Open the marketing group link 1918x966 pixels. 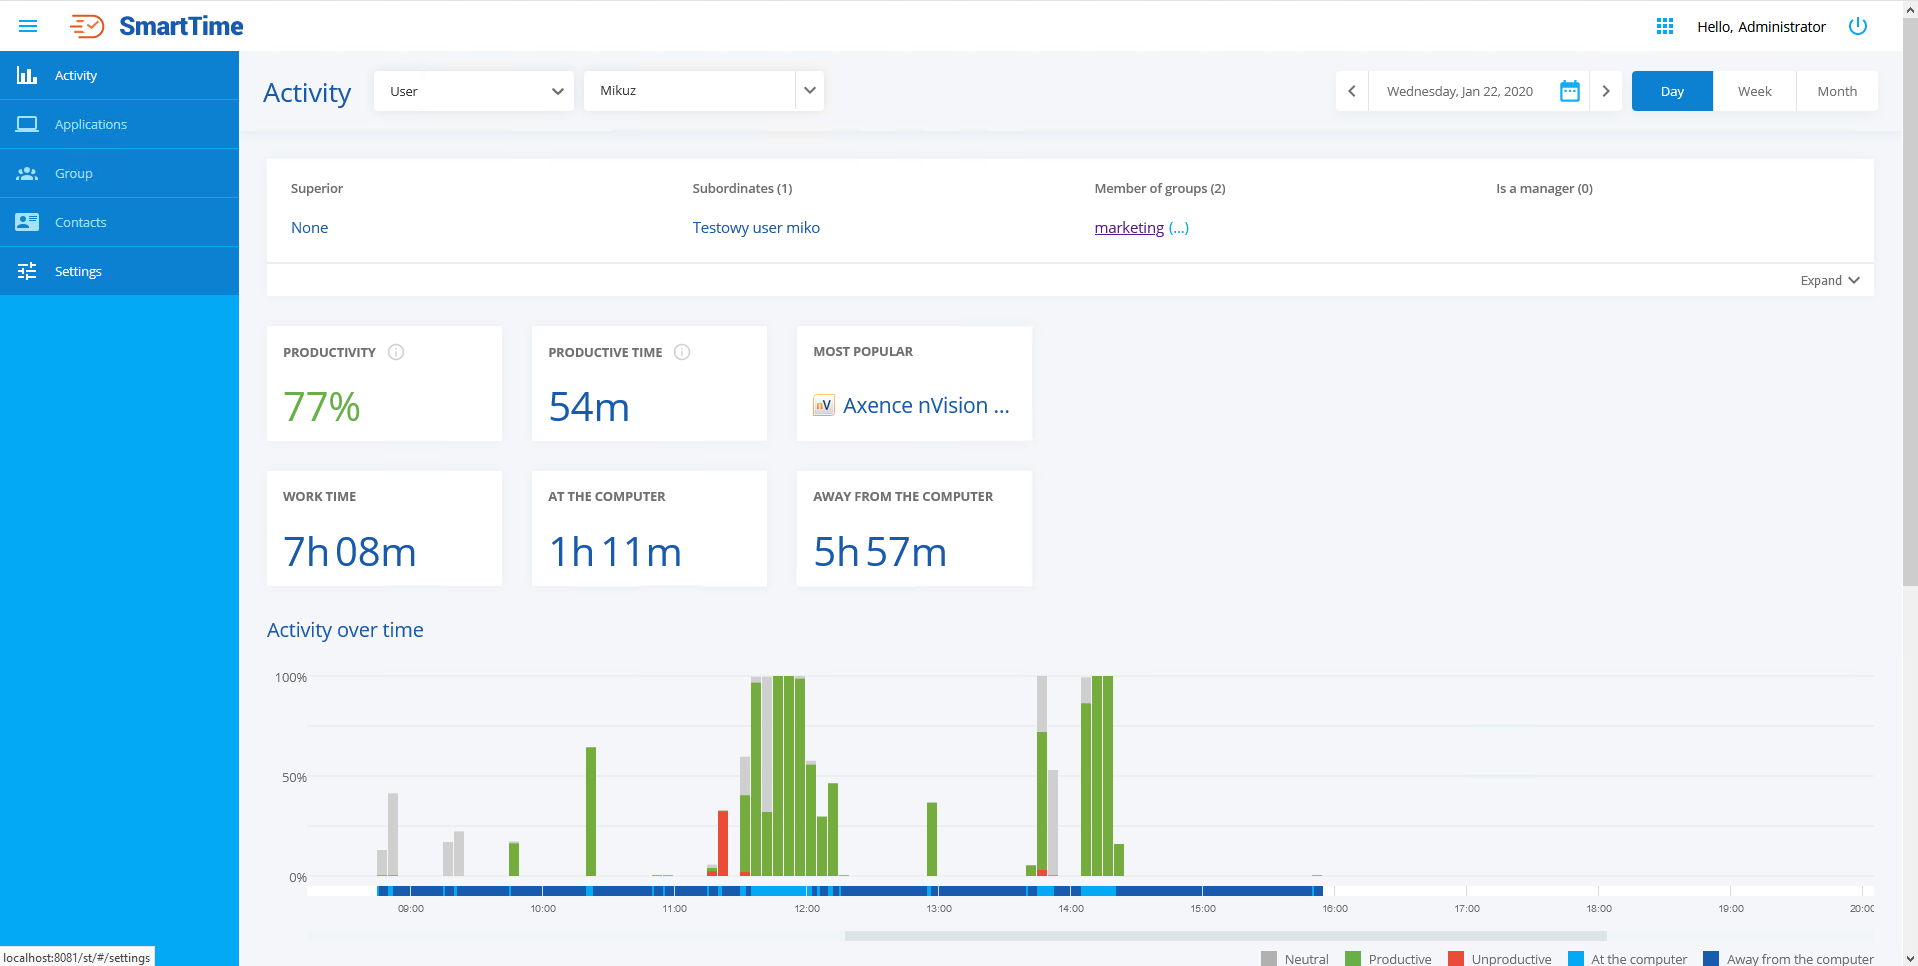[1129, 228]
